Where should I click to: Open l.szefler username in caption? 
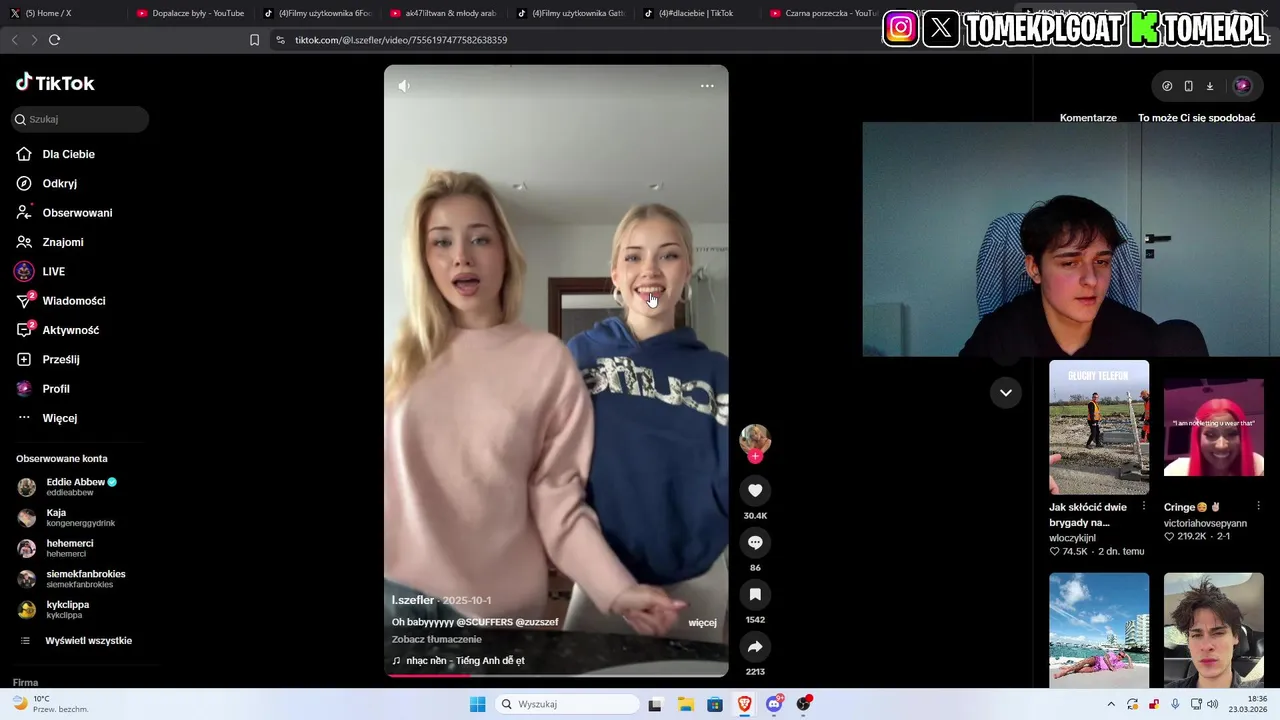tap(413, 600)
